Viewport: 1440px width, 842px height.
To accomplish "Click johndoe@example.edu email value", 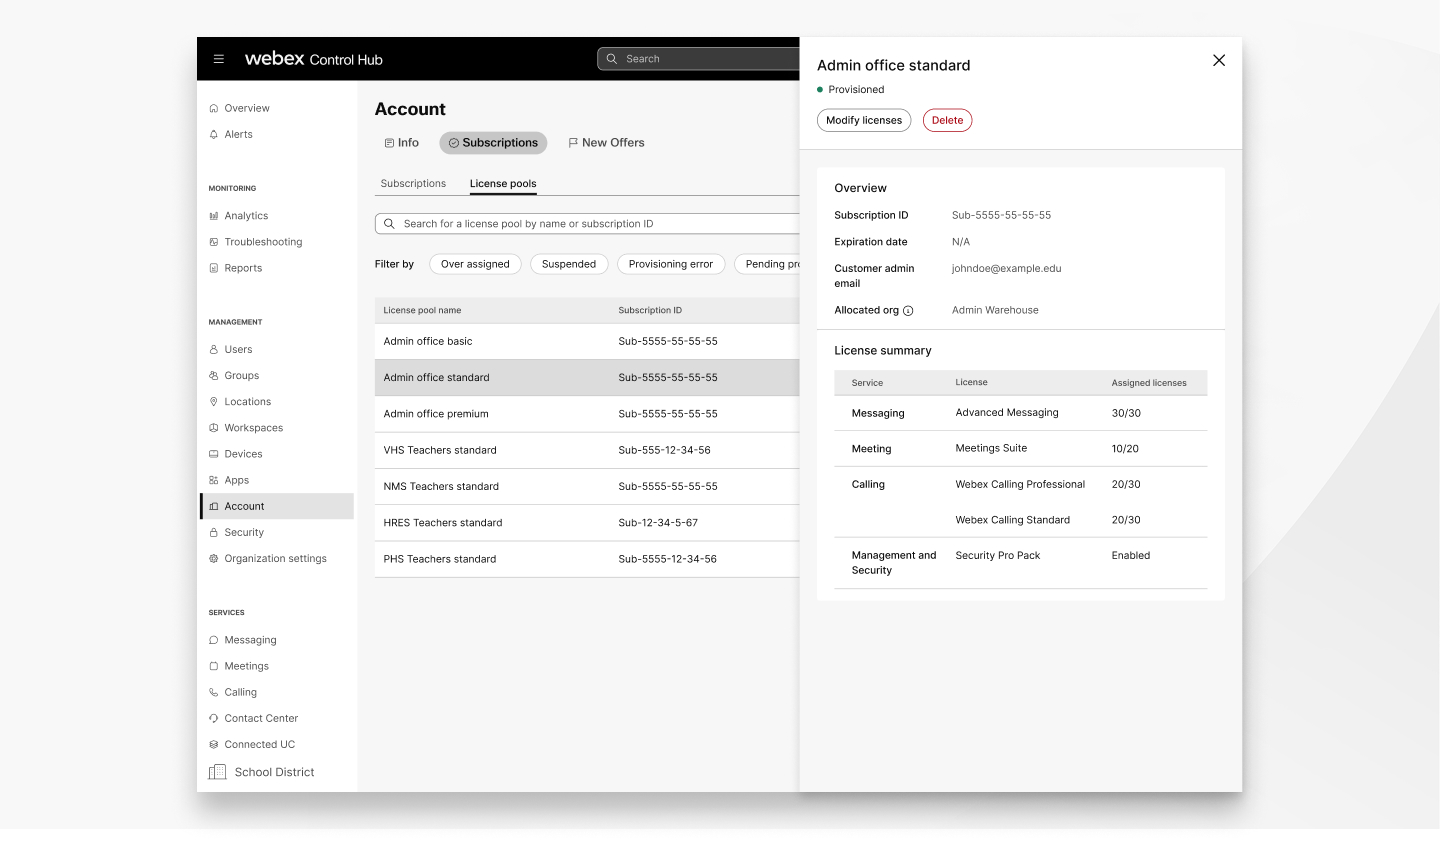I will click(x=1006, y=268).
